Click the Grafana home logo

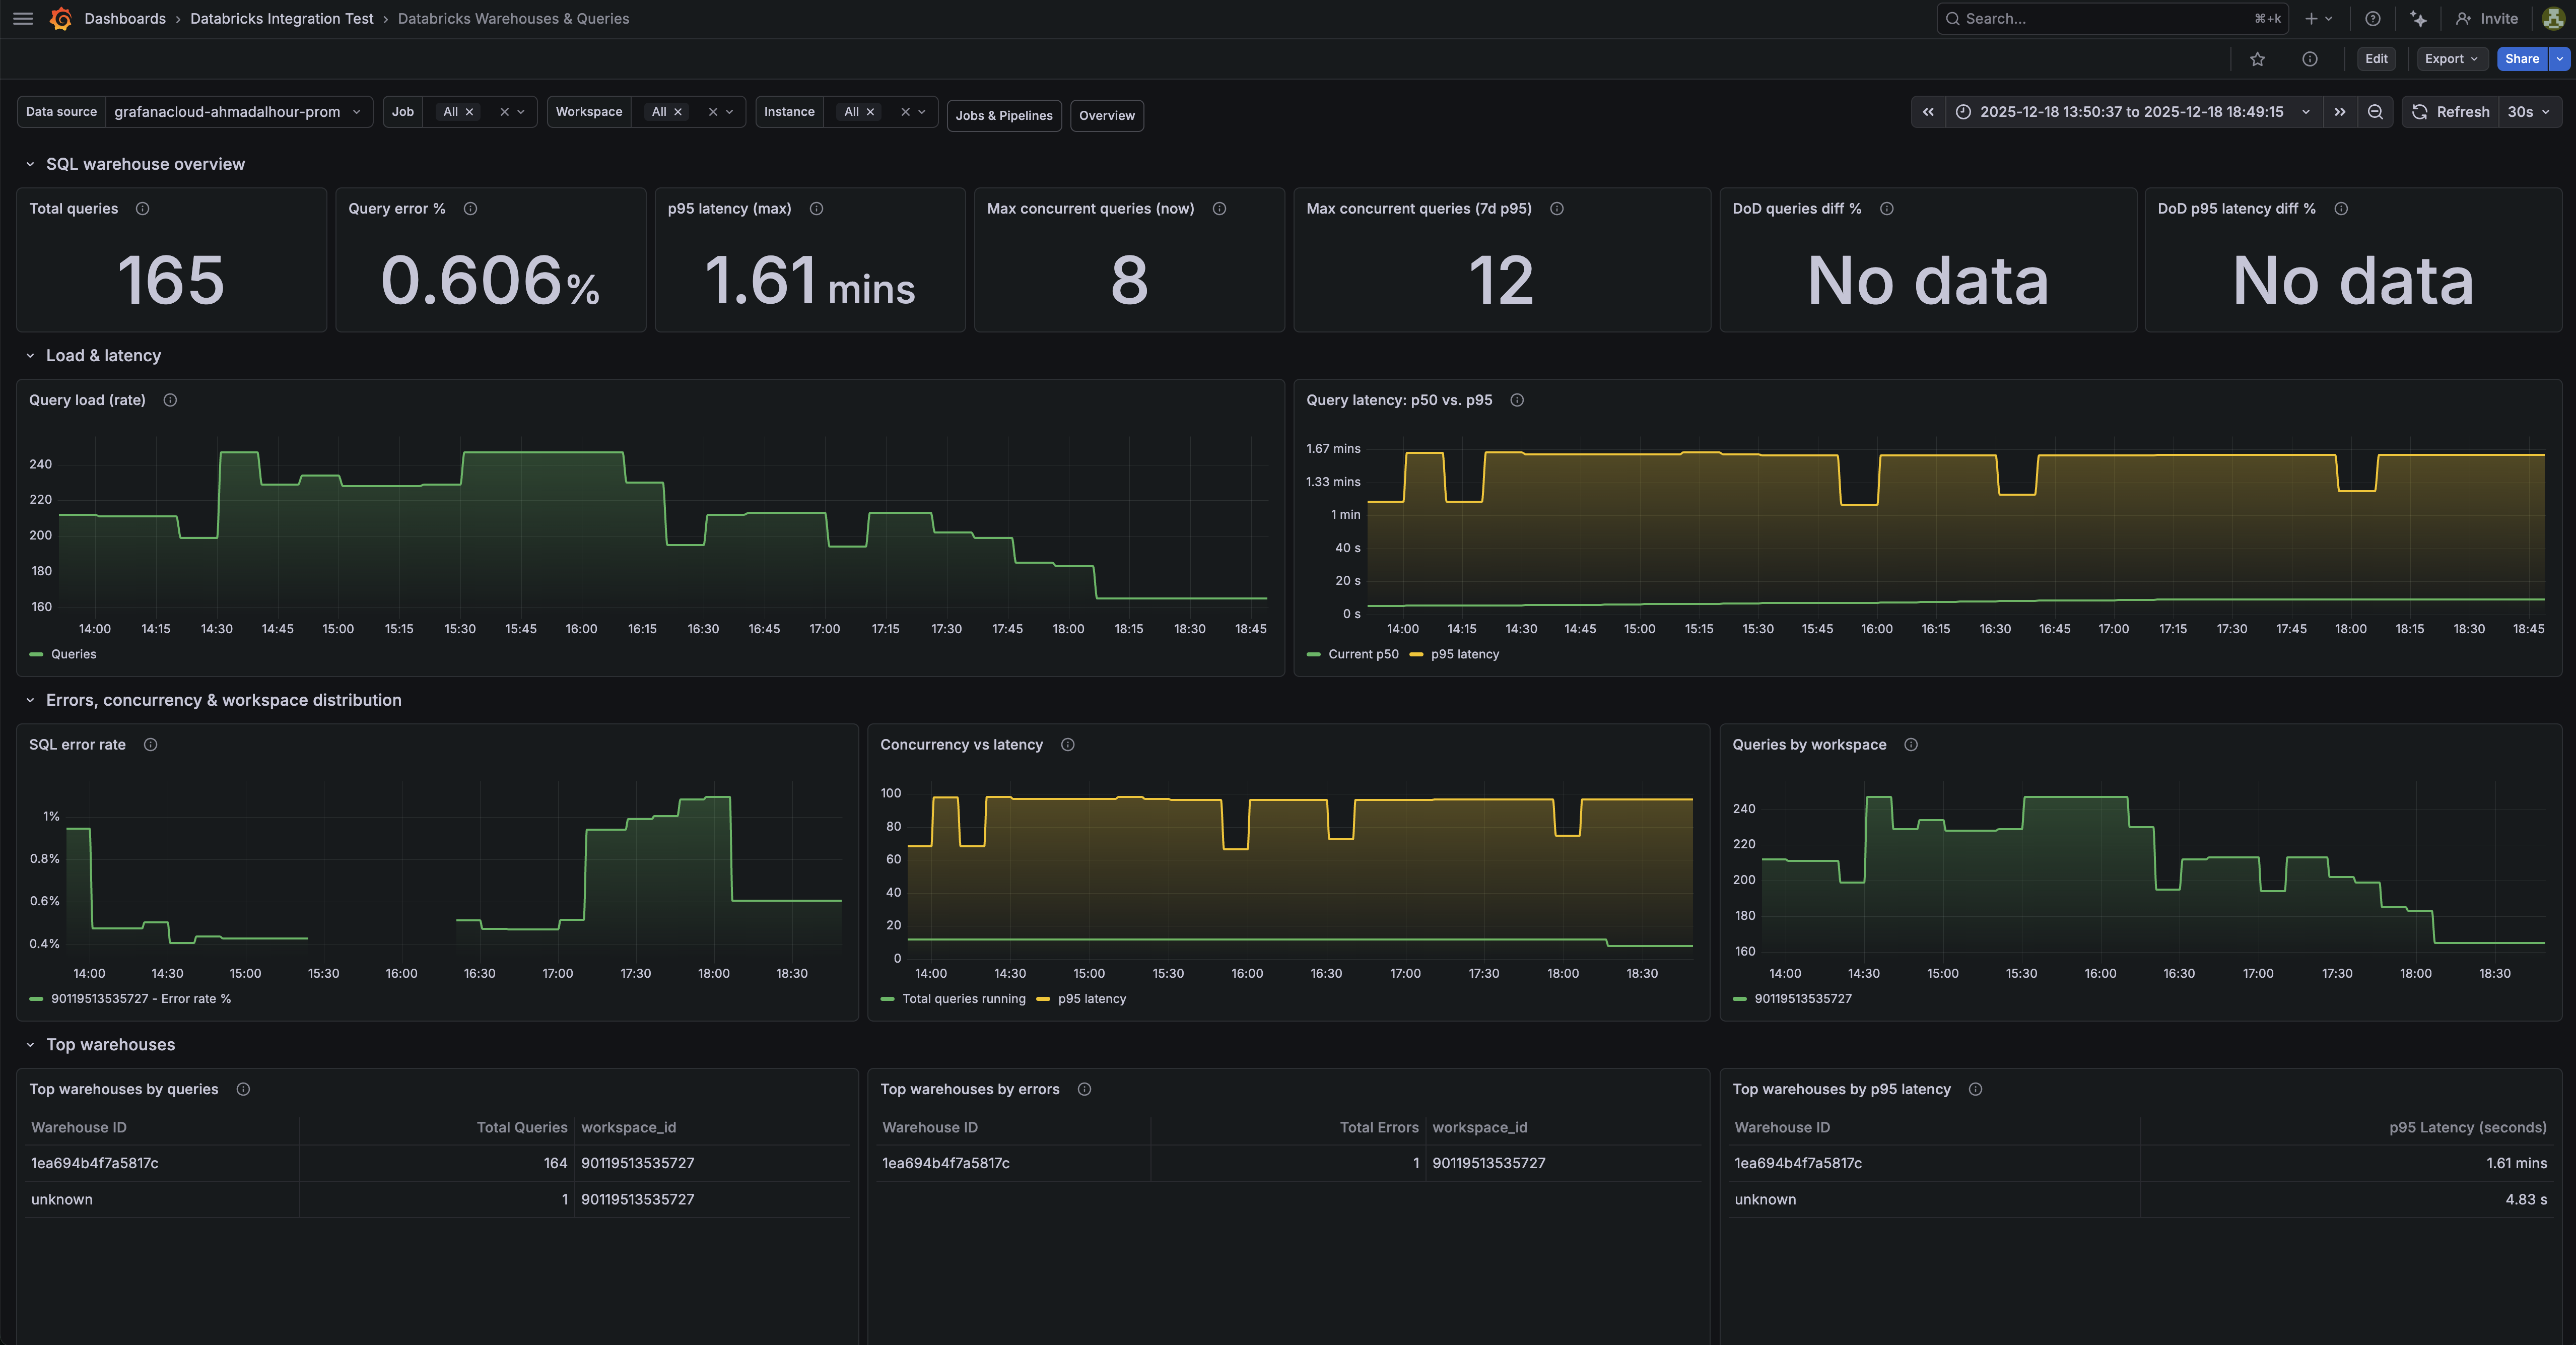pyautogui.click(x=60, y=18)
